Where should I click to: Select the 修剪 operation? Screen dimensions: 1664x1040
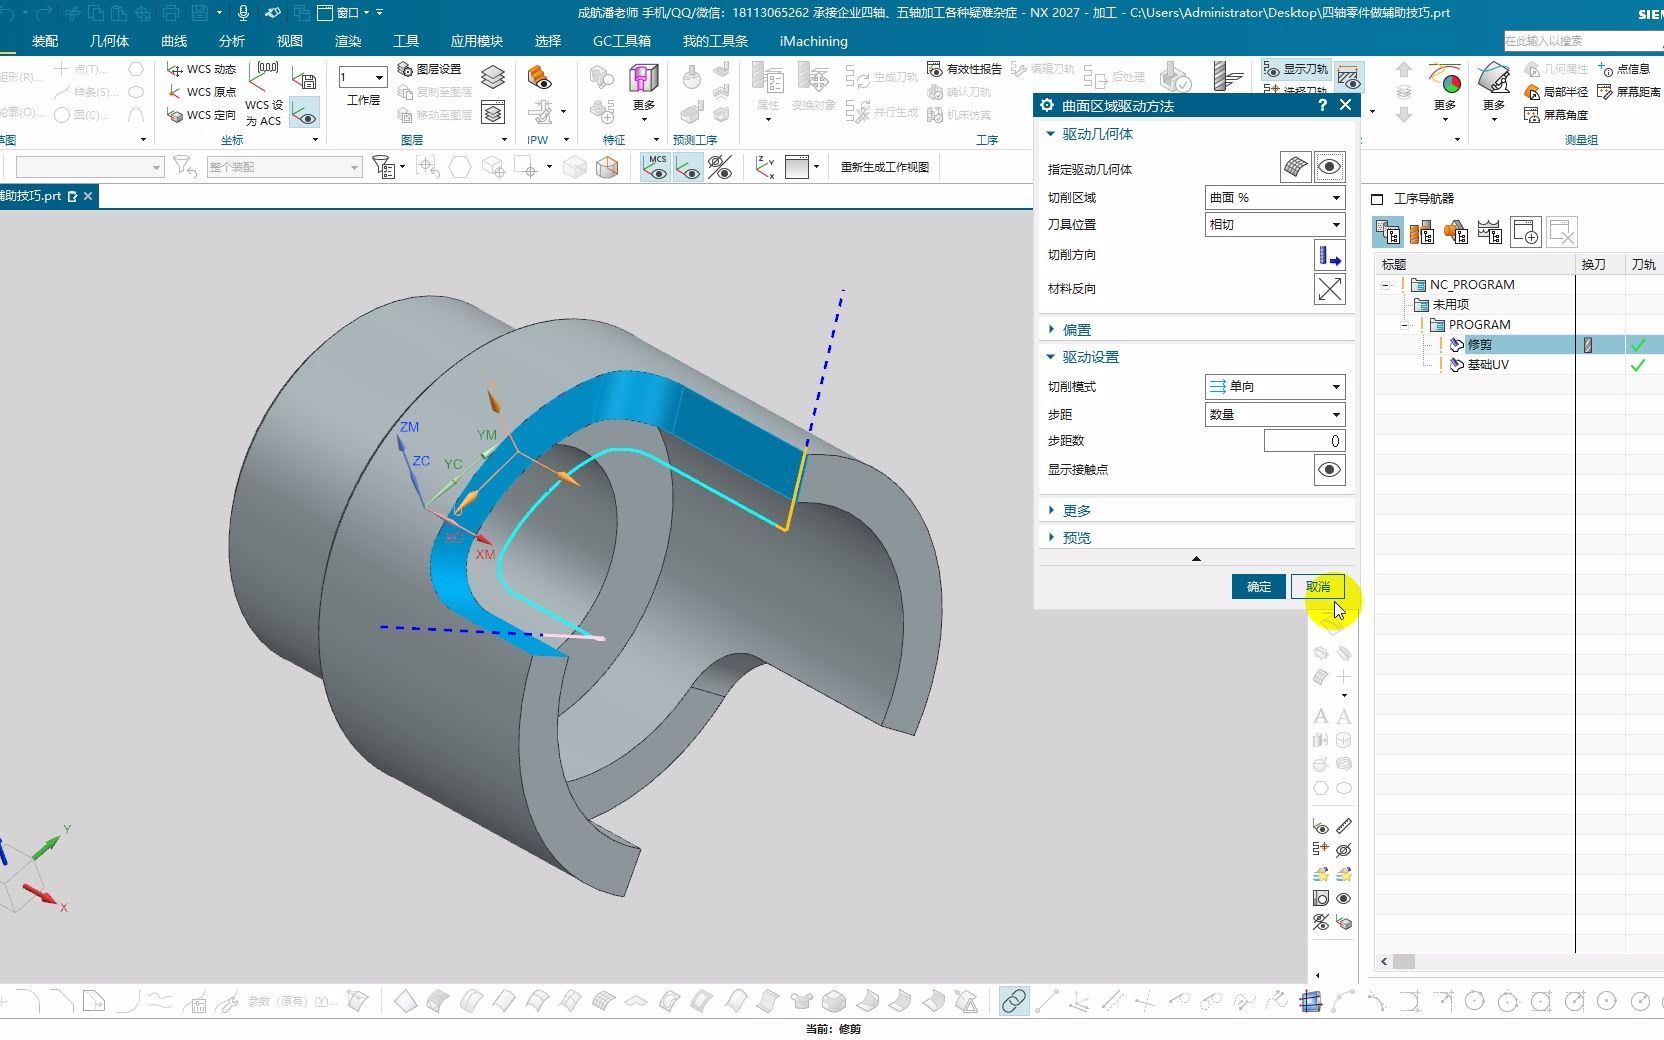tap(1479, 345)
